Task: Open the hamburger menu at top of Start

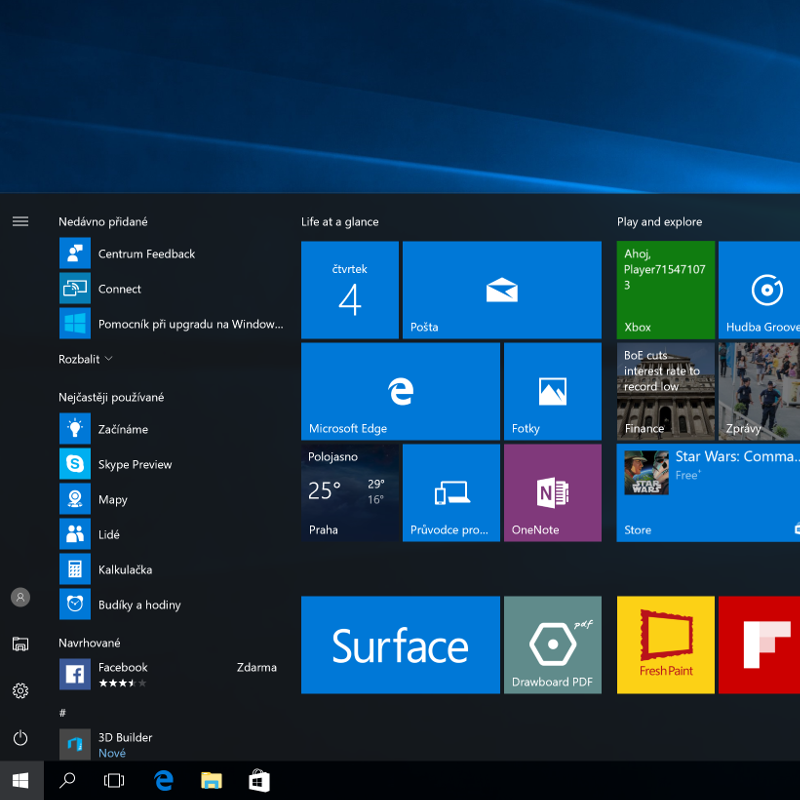Action: pyautogui.click(x=20, y=221)
